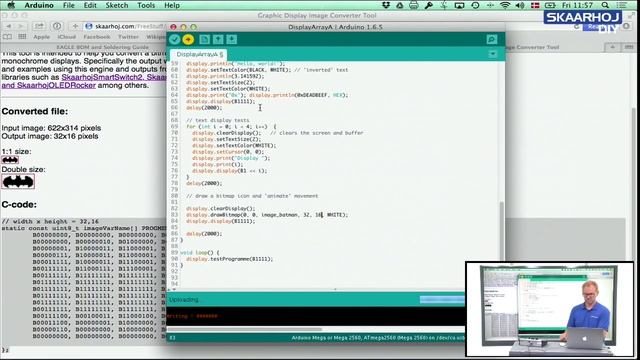Open the Time Machine menu bar icon

click(x=475, y=5)
